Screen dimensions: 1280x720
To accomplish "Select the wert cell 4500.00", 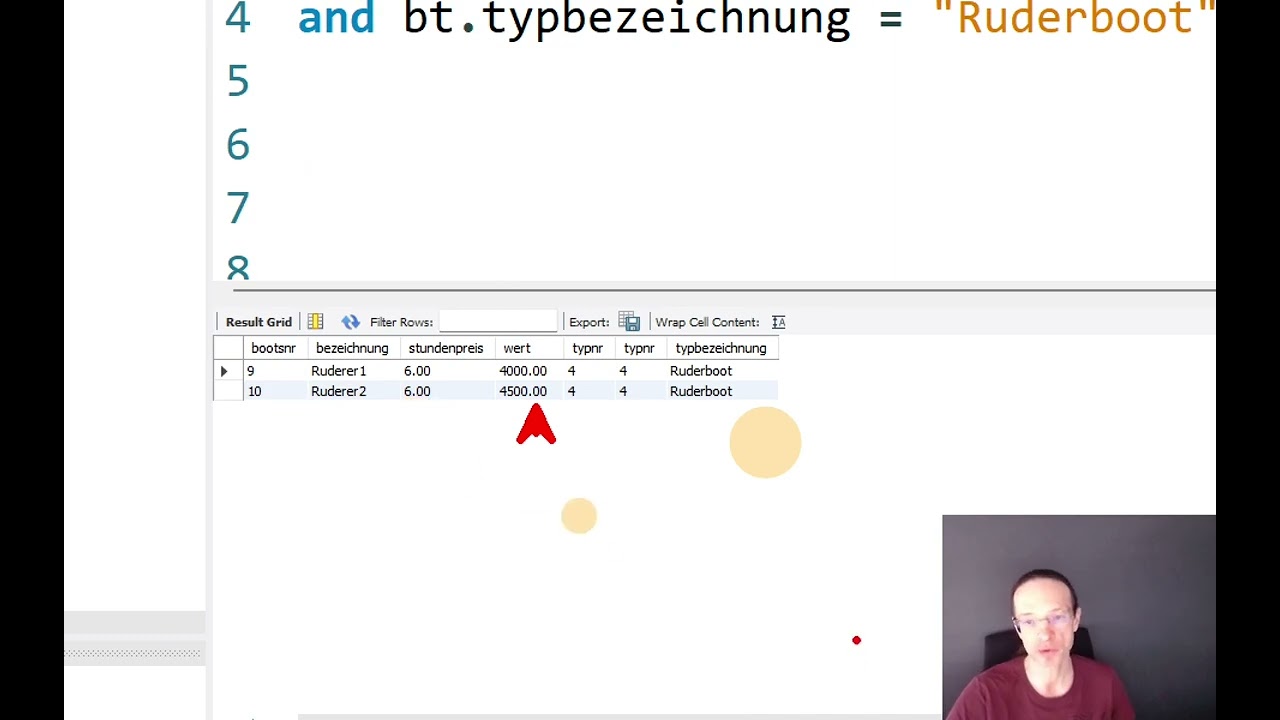I will [528, 391].
